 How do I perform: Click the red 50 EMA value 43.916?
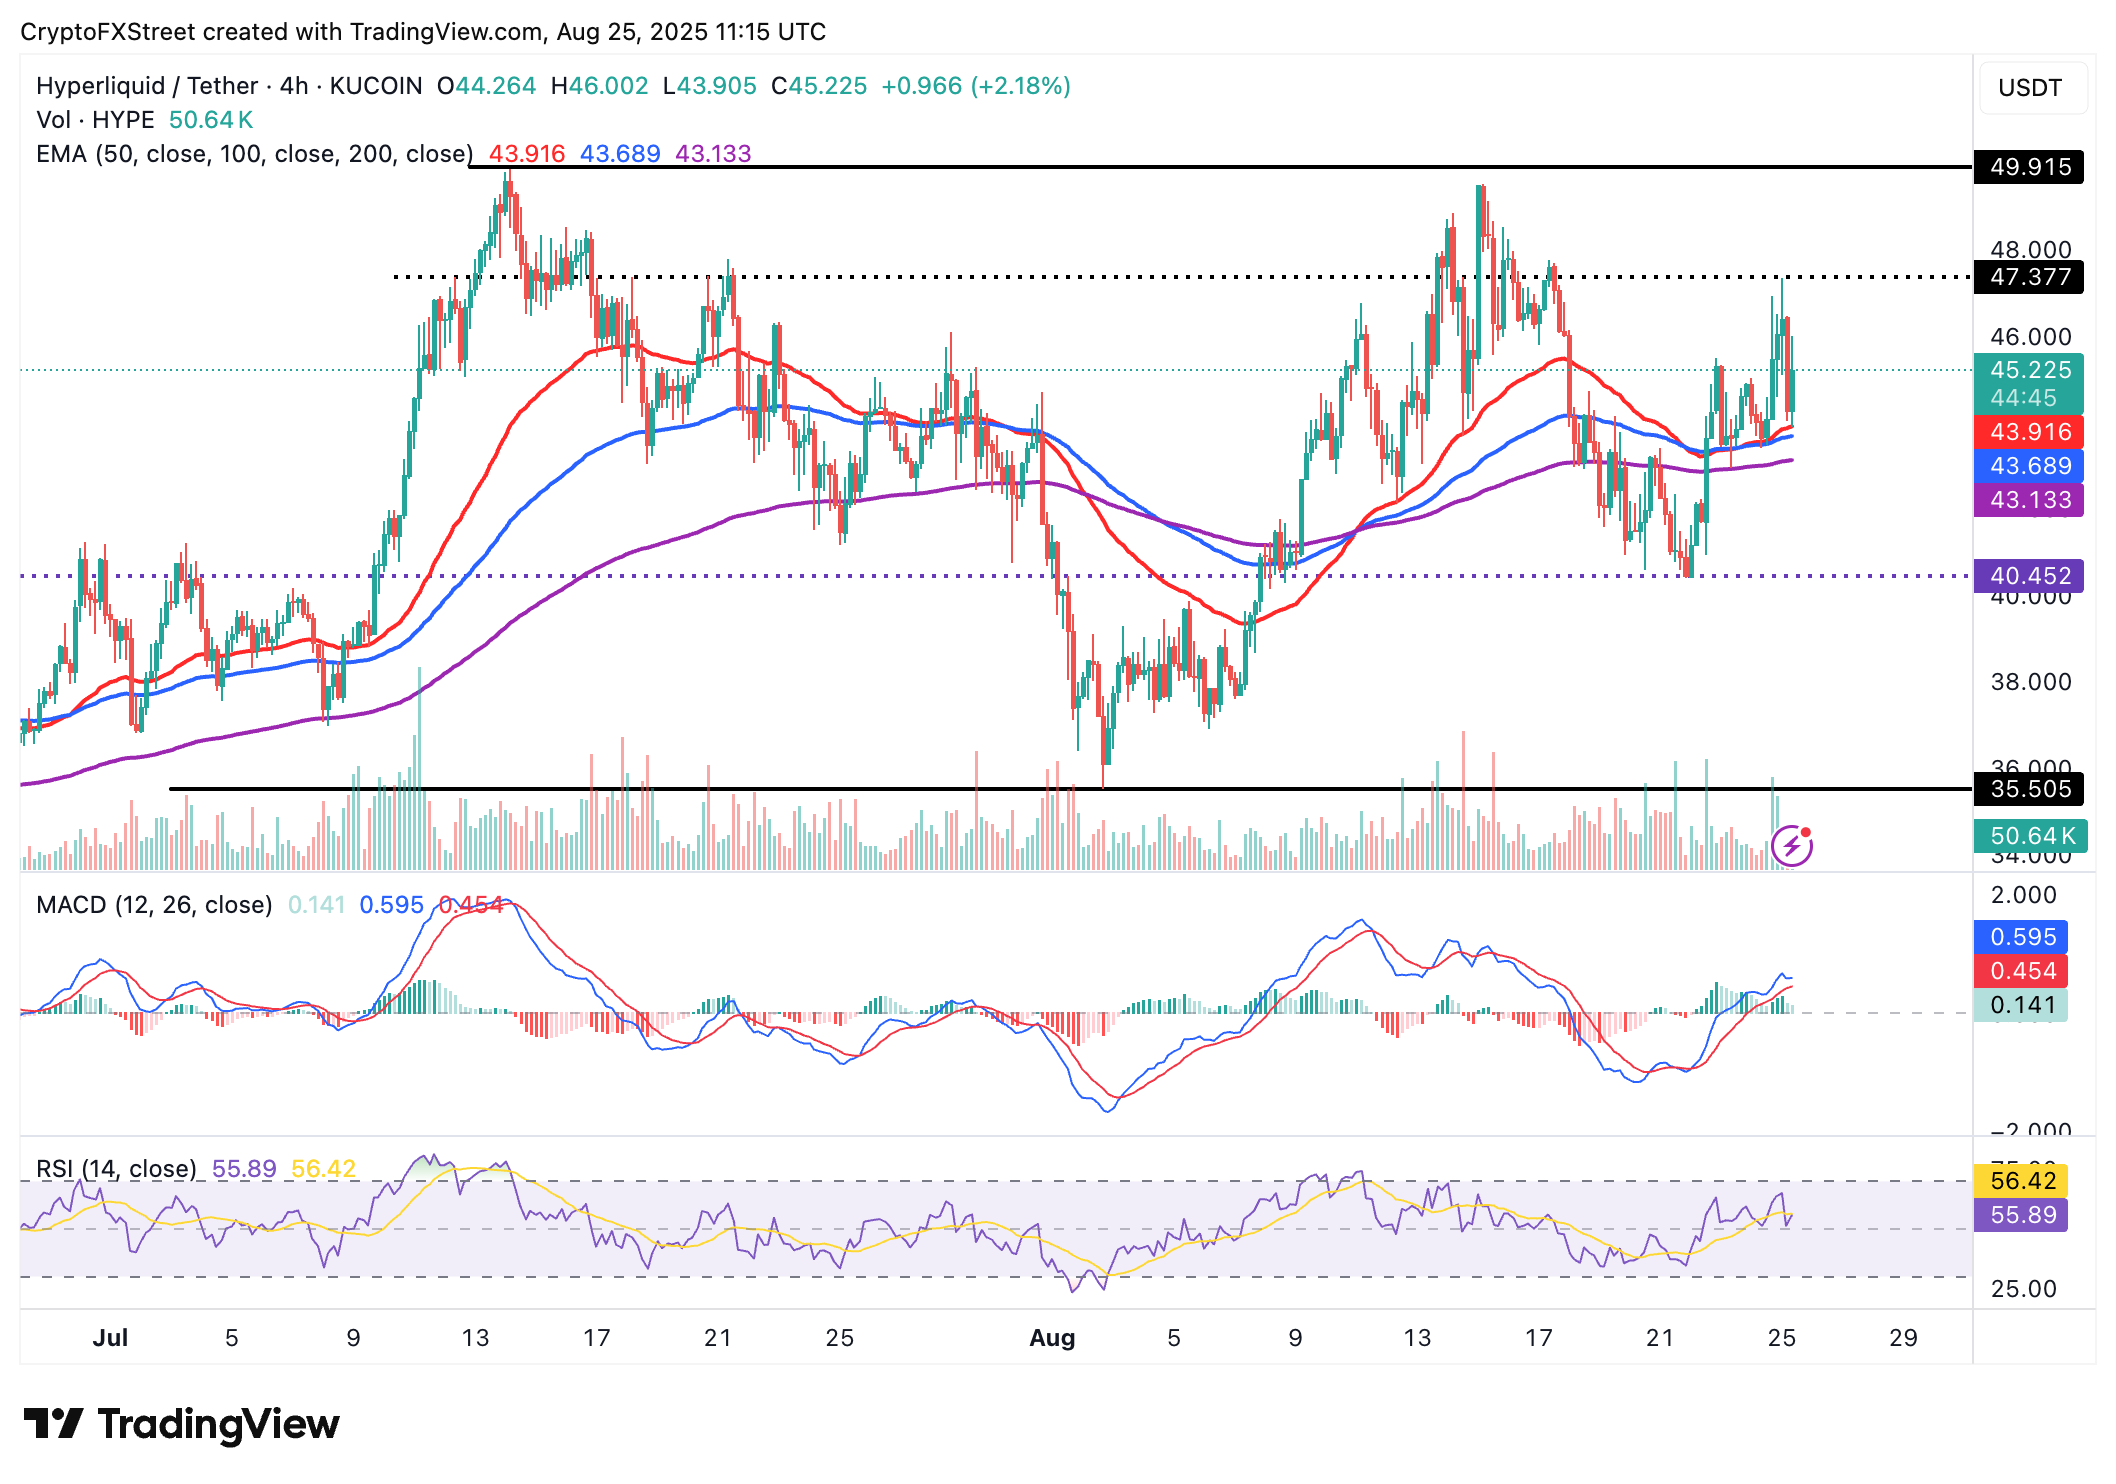[x=2029, y=432]
